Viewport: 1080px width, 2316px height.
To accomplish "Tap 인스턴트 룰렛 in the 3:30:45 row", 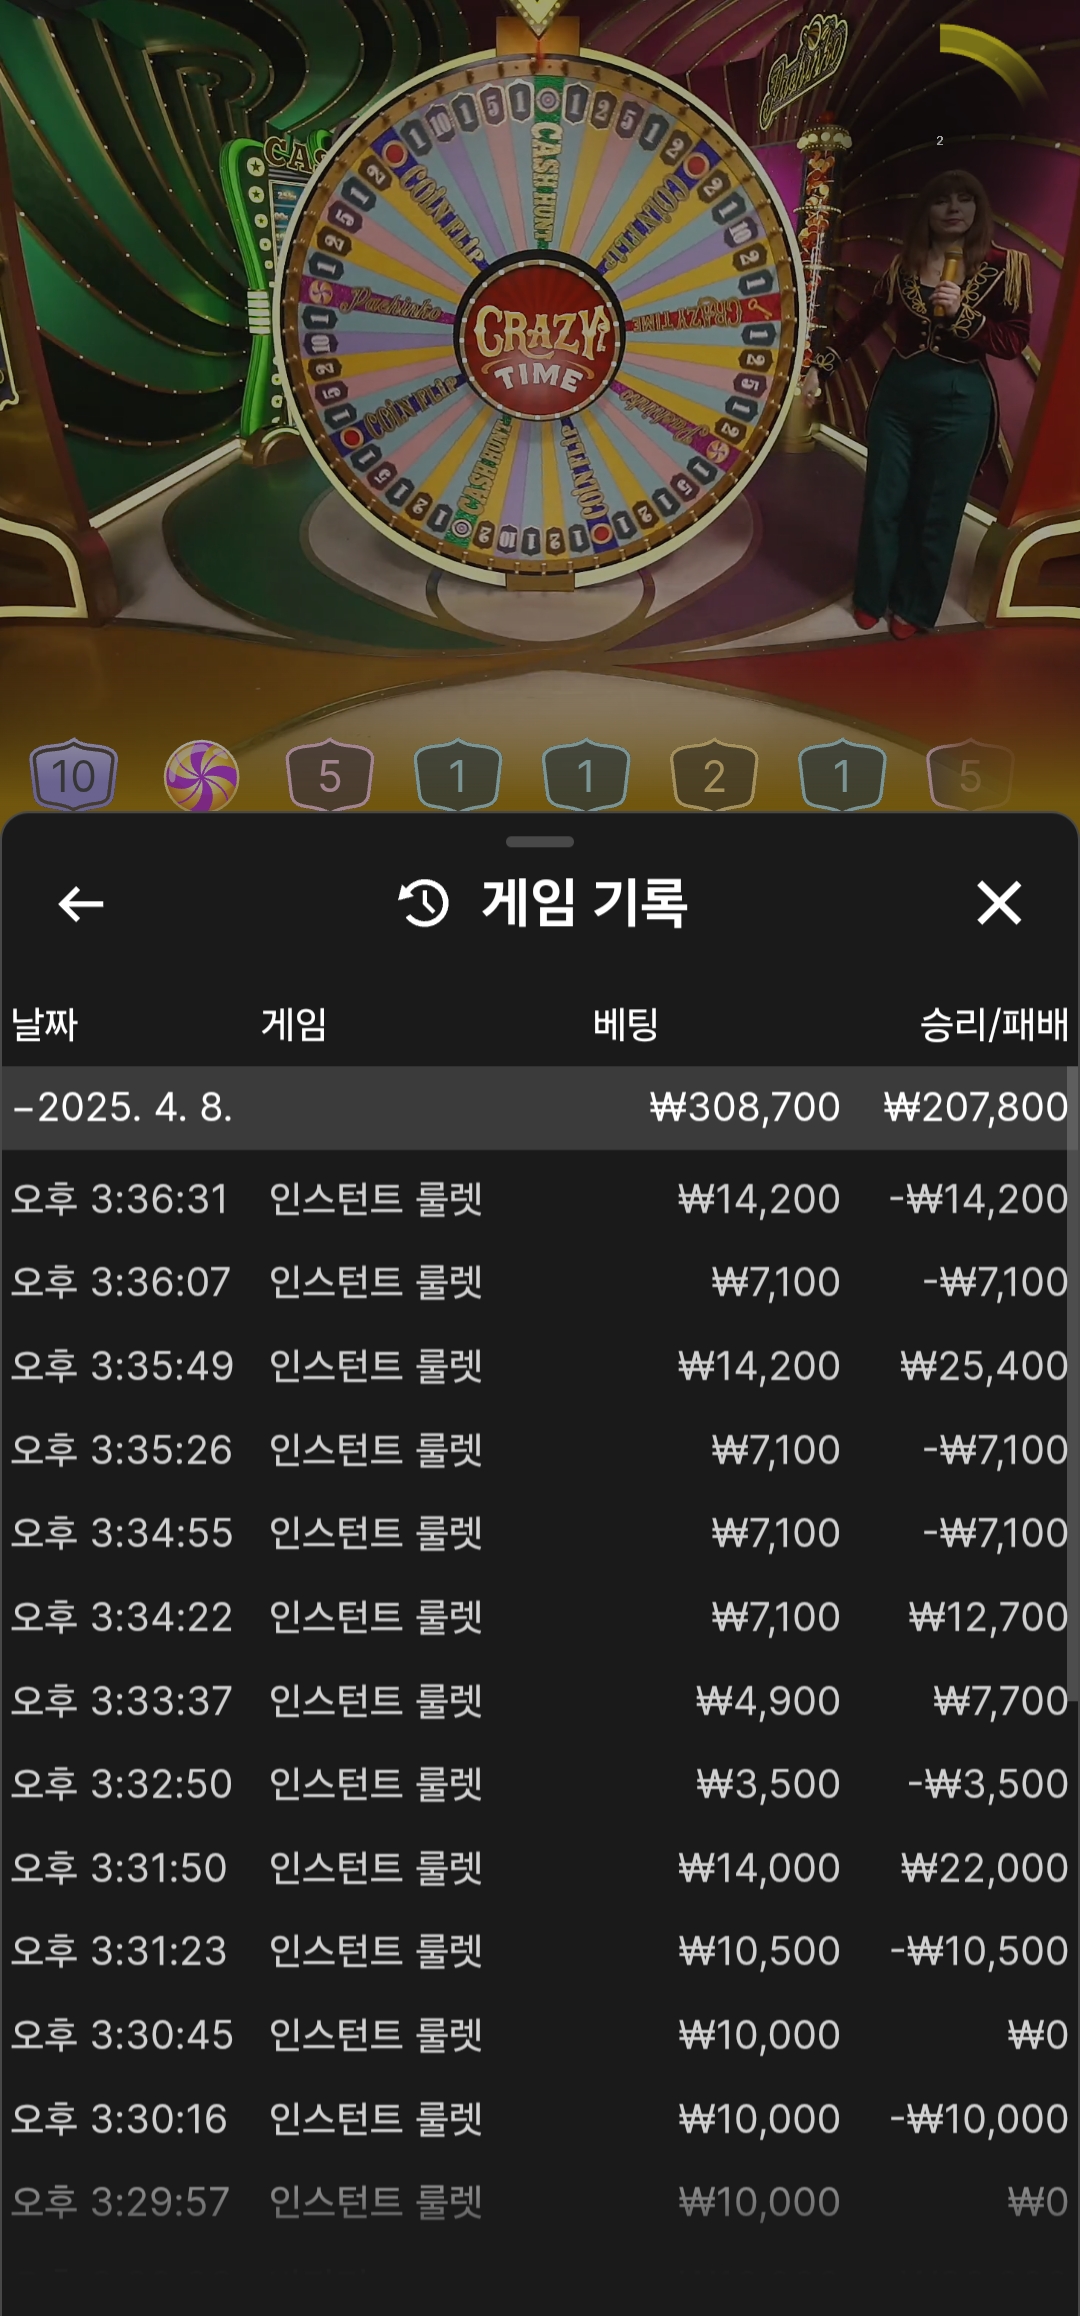I will pyautogui.click(x=376, y=2035).
